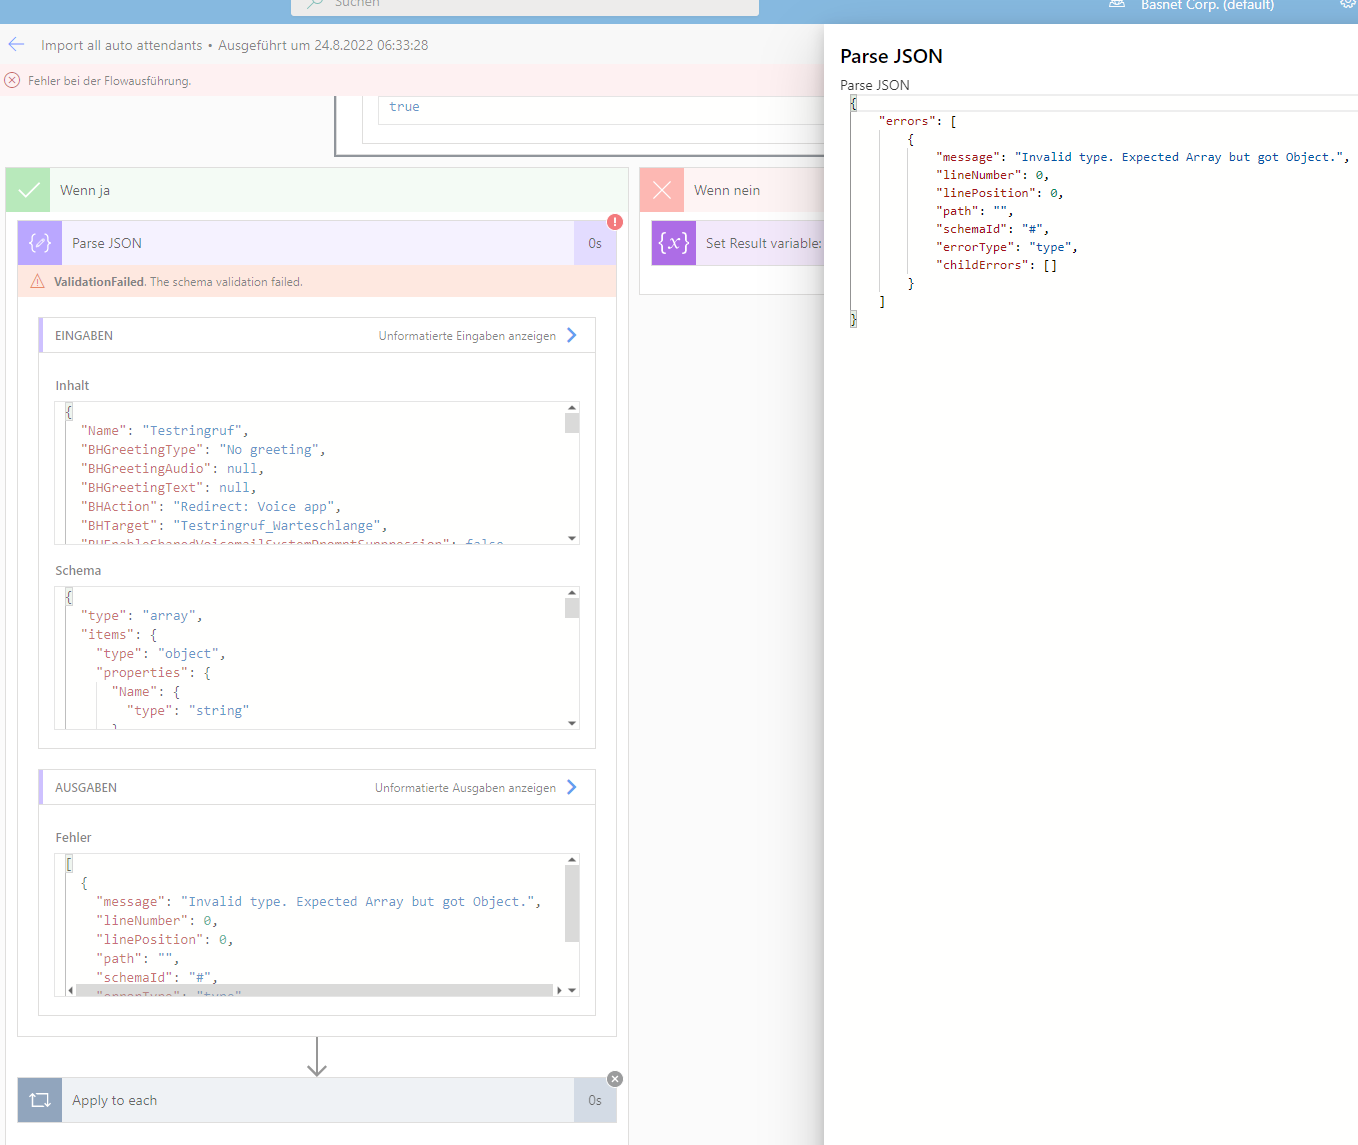Click the "childErrors": [] line in panel
This screenshot has height=1145, width=1358.
click(996, 265)
